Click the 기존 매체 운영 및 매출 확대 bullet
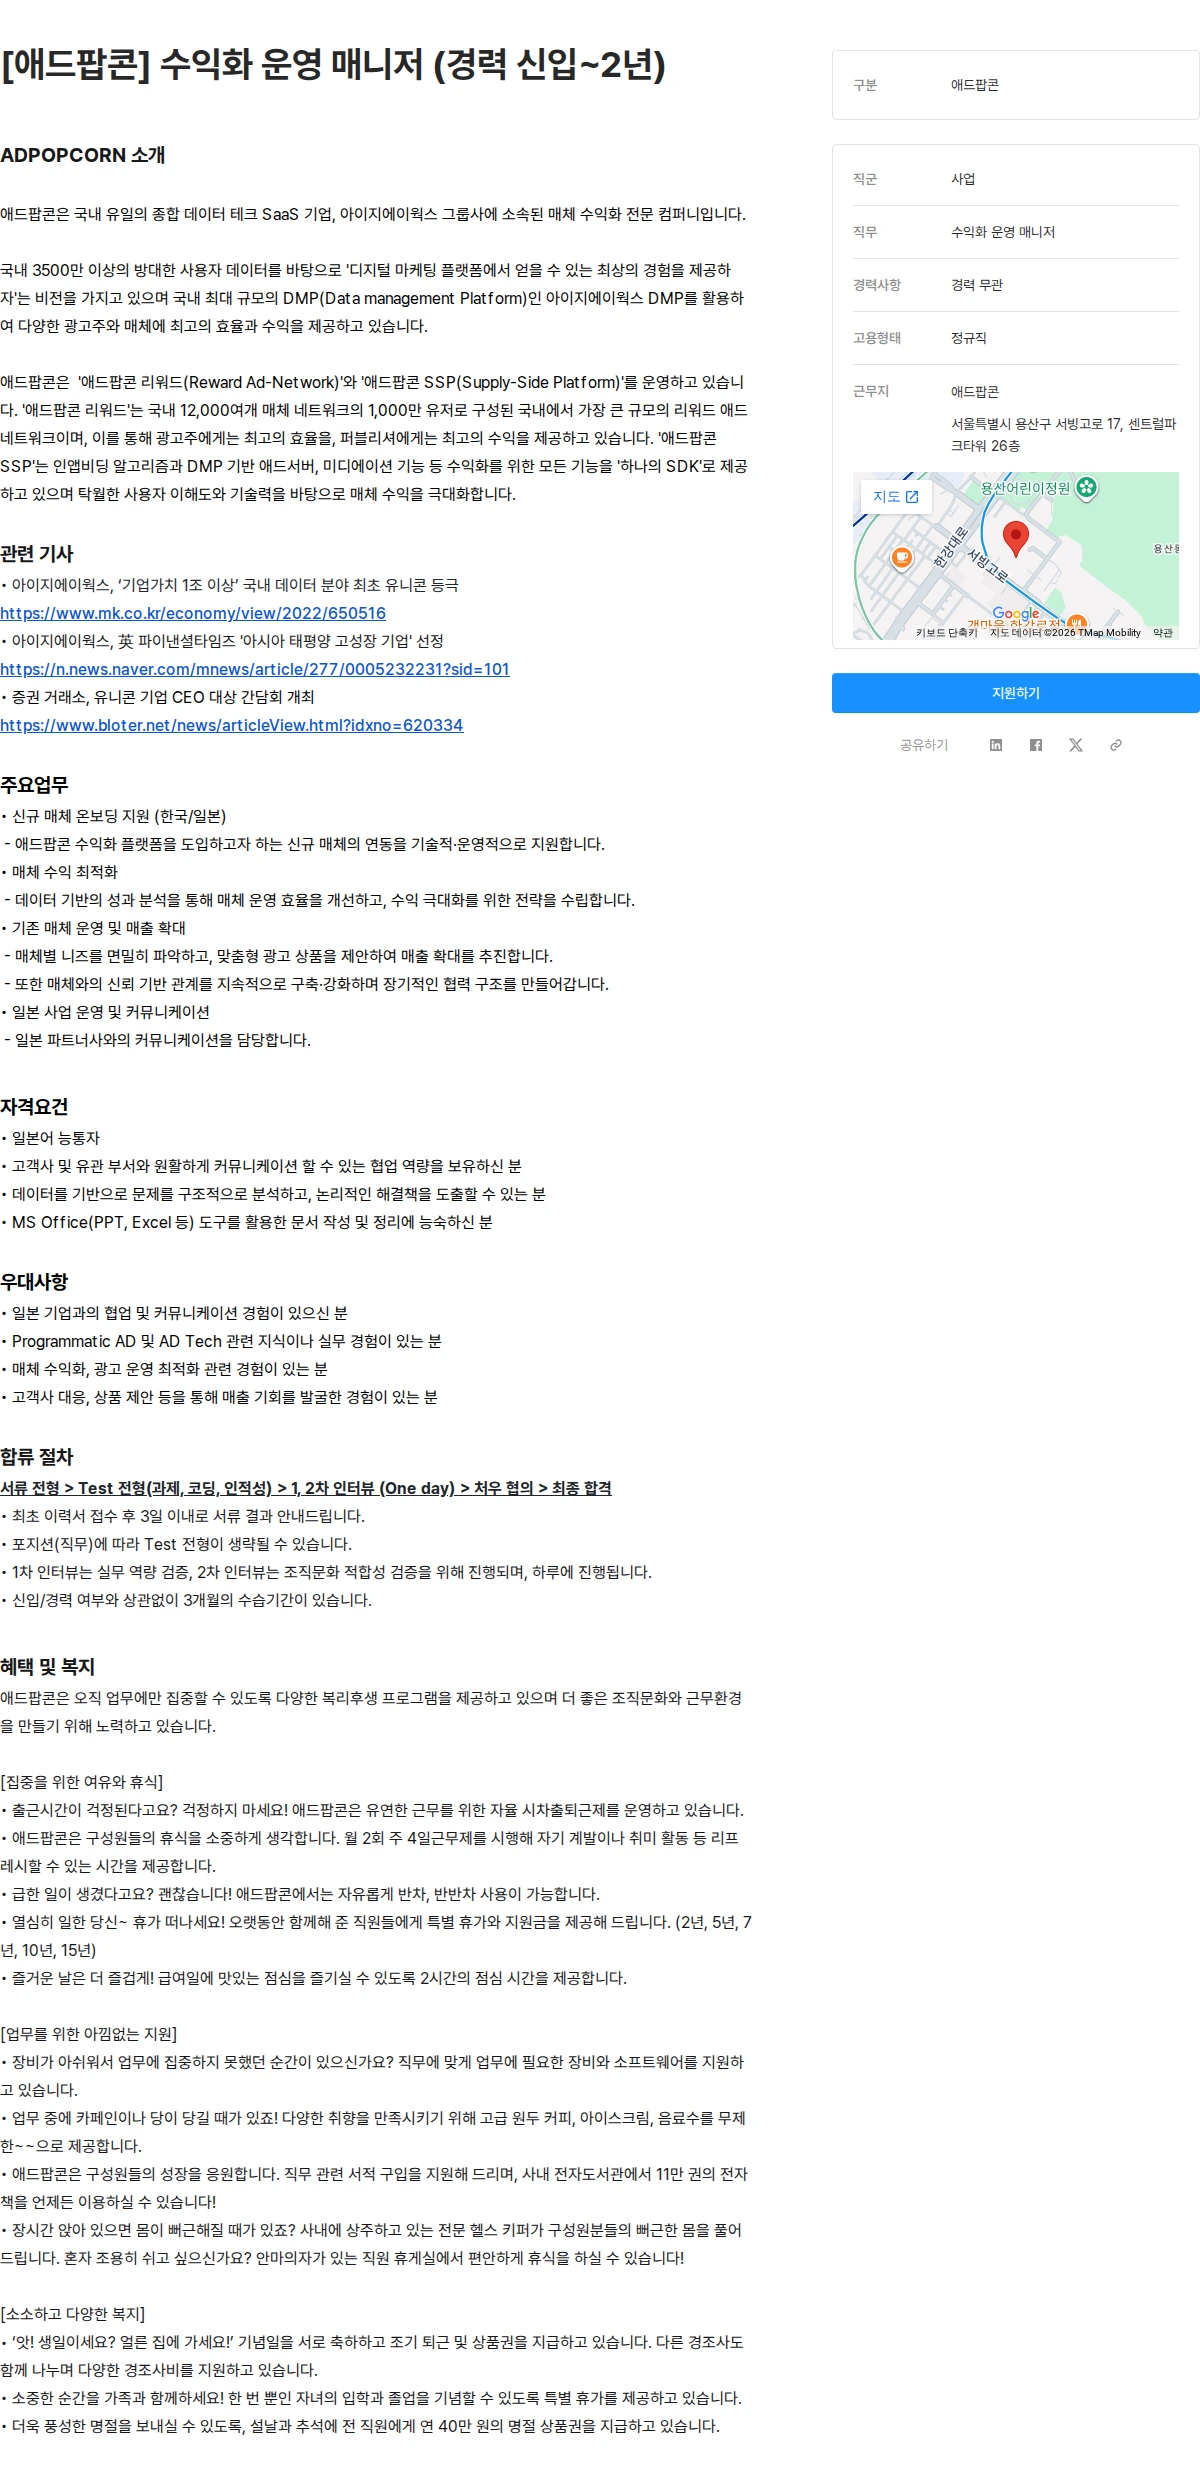The height and width of the screenshot is (2481, 1200). pyautogui.click(x=93, y=928)
